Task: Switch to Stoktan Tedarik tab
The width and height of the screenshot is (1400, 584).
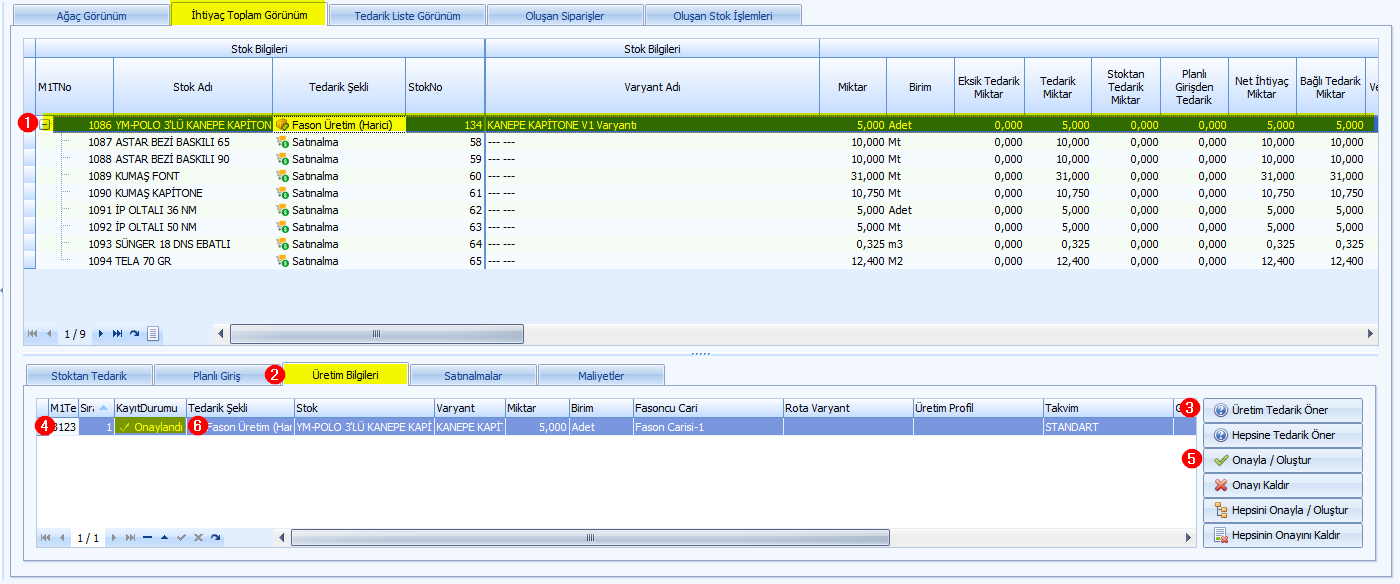Action: [90, 376]
